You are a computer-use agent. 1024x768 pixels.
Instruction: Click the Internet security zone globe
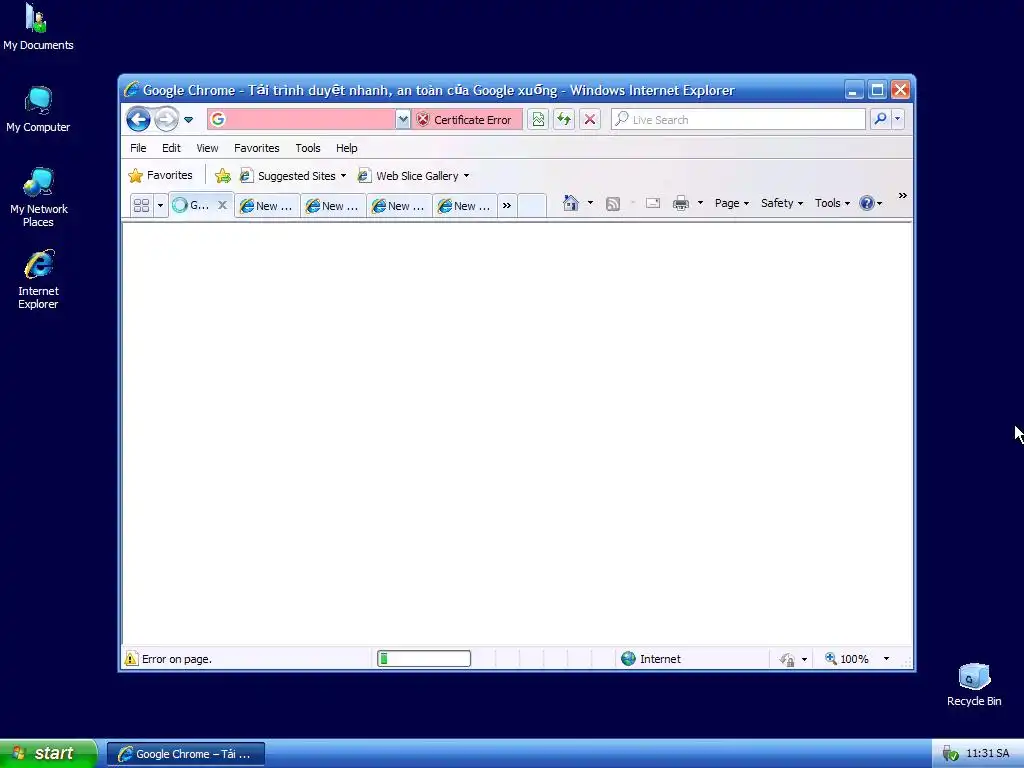pyautogui.click(x=628, y=658)
